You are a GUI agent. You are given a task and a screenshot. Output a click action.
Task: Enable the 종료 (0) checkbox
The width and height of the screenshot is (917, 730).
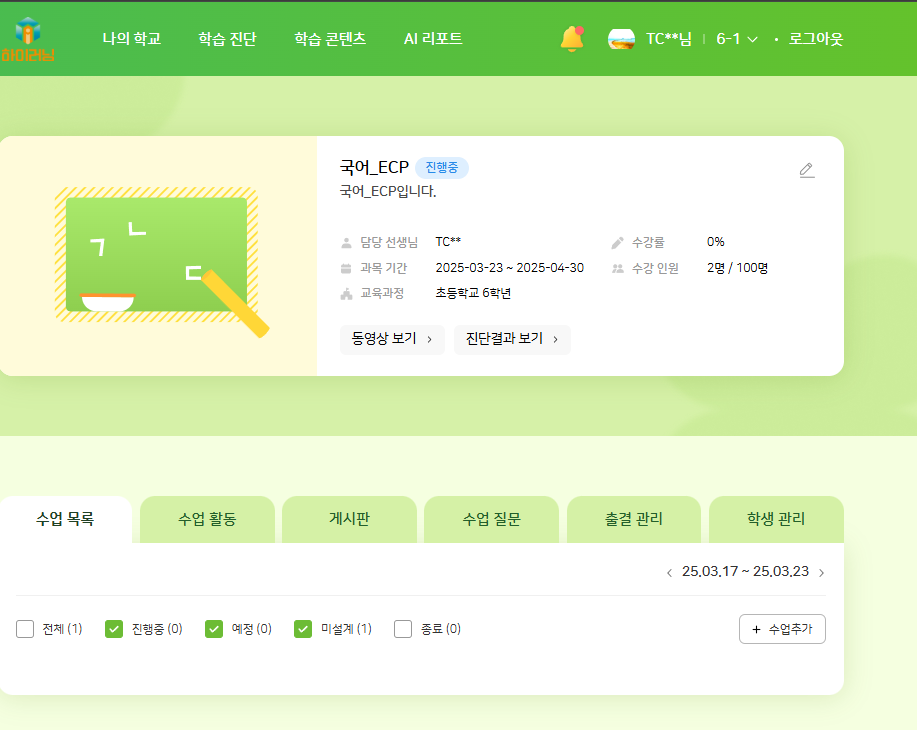403,629
